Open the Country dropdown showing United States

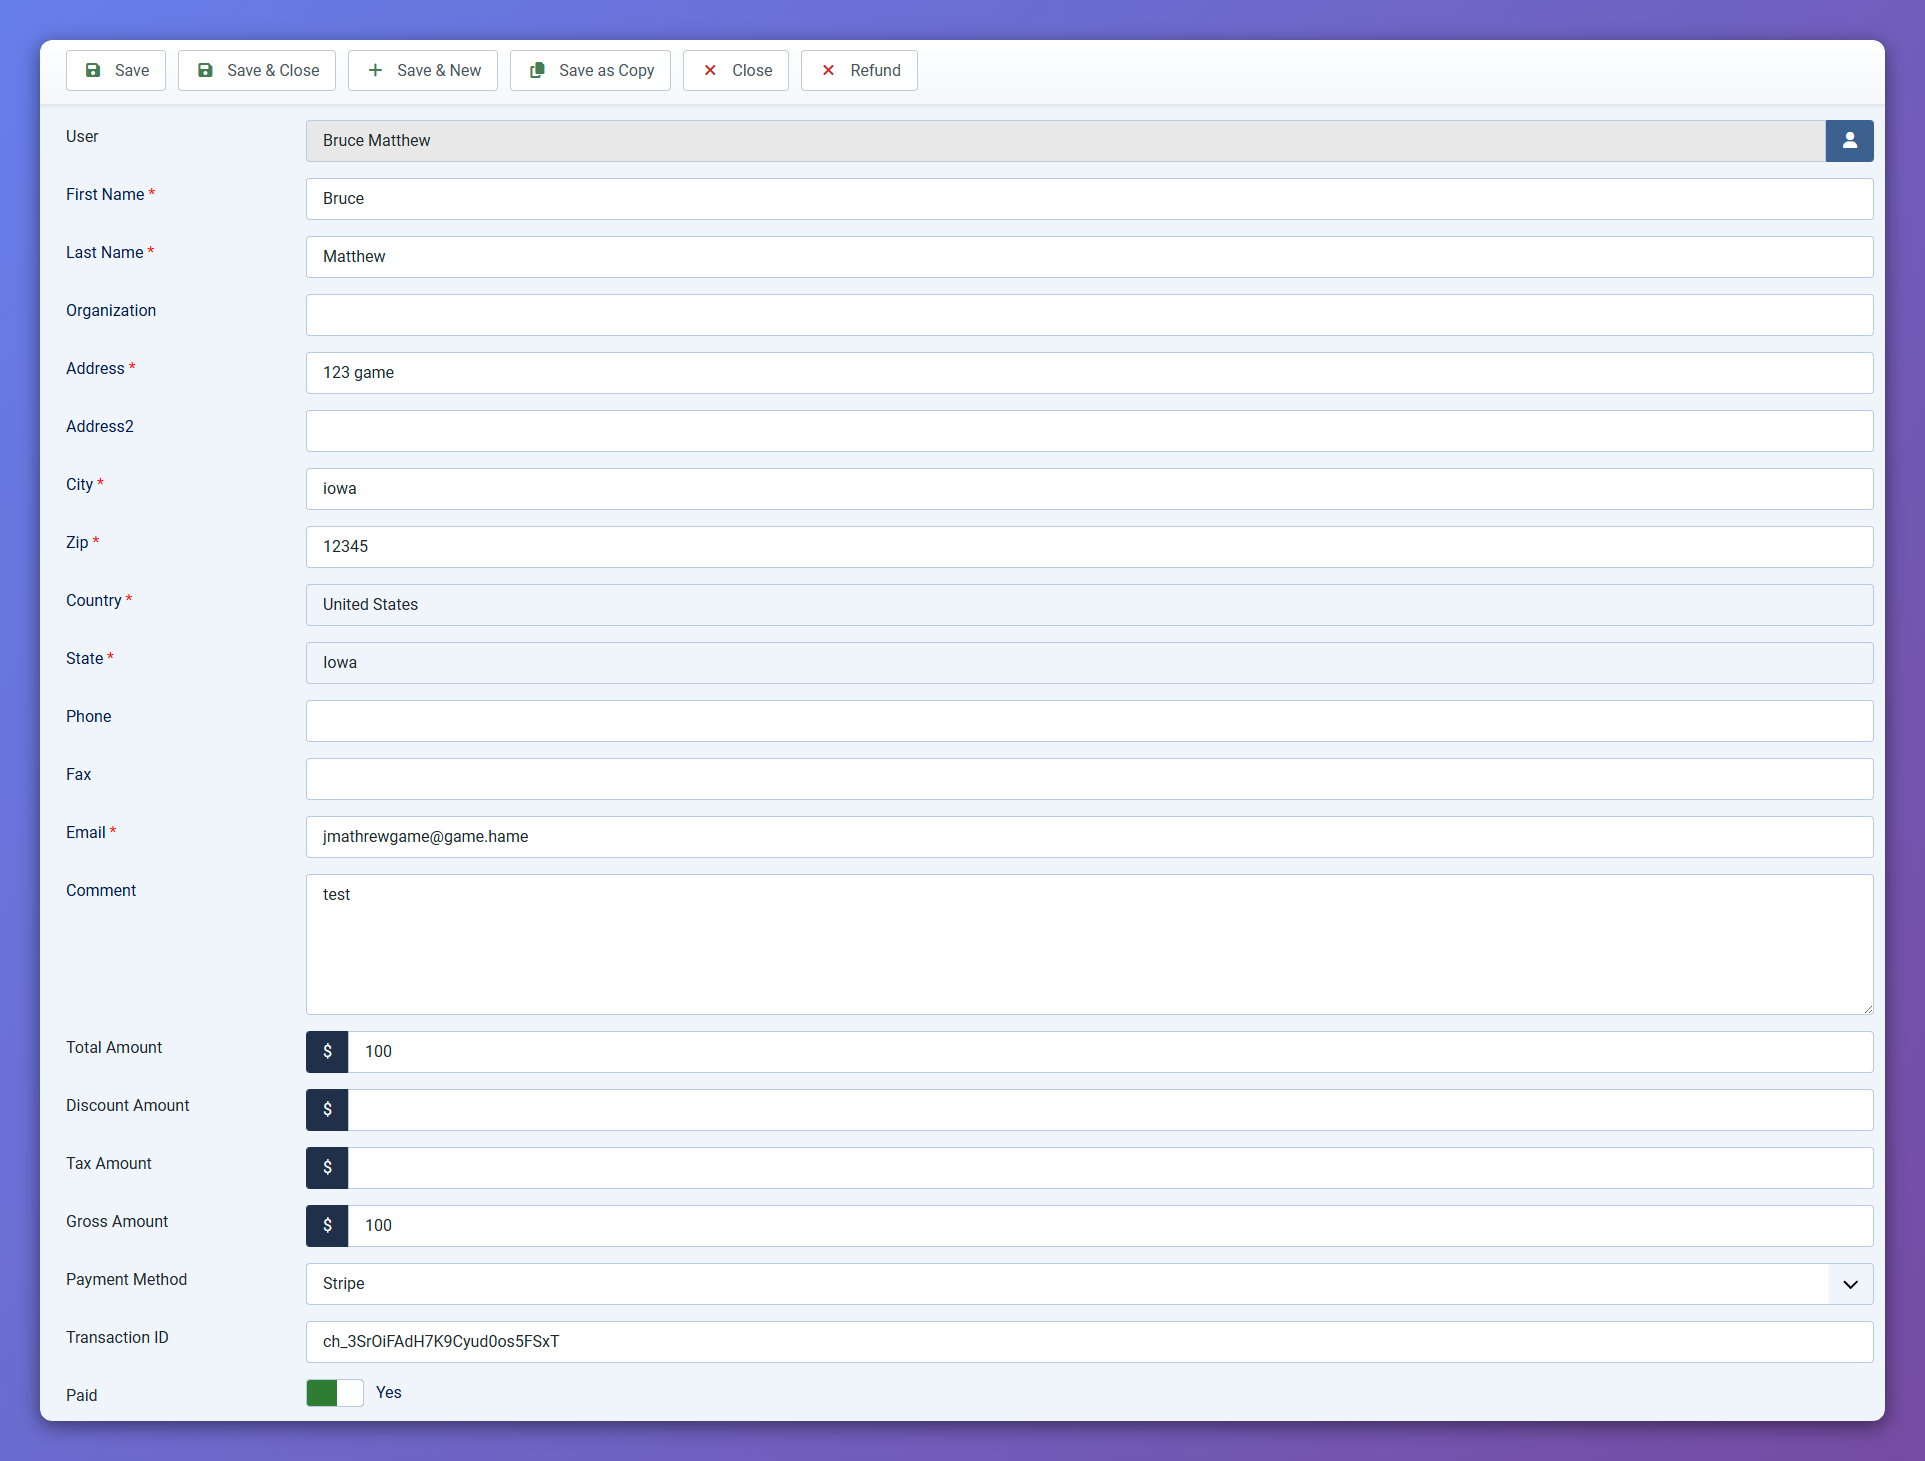tap(1088, 605)
